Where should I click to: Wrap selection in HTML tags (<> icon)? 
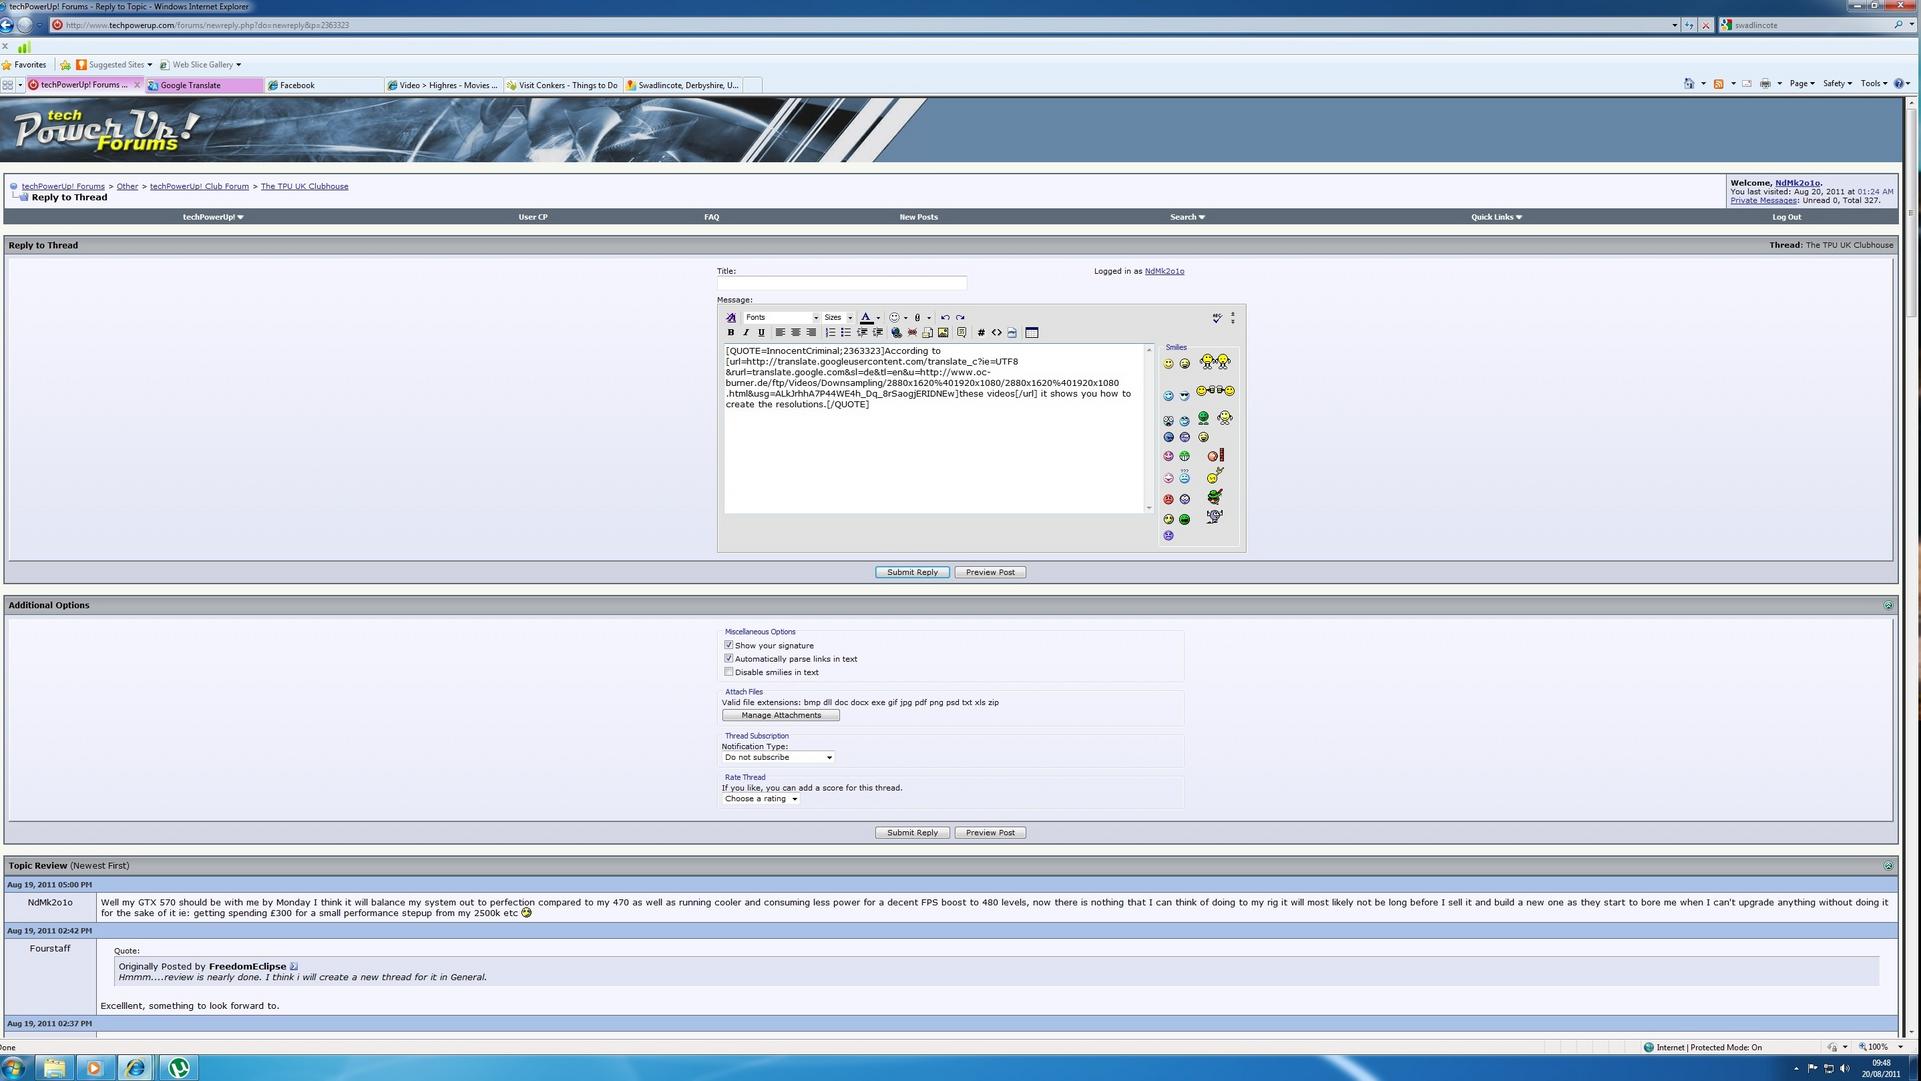tap(996, 332)
